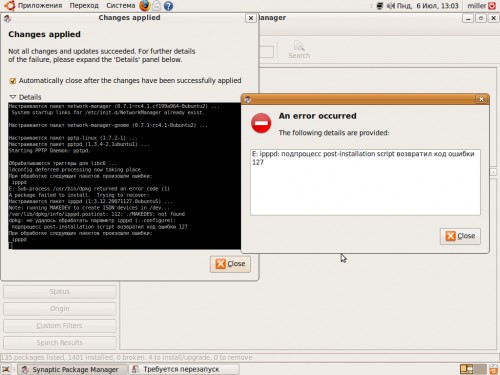Screen dimensions: 500x375
Task: Switch to Synaptic Package Manager taskbar entry
Action: [x=73, y=369]
